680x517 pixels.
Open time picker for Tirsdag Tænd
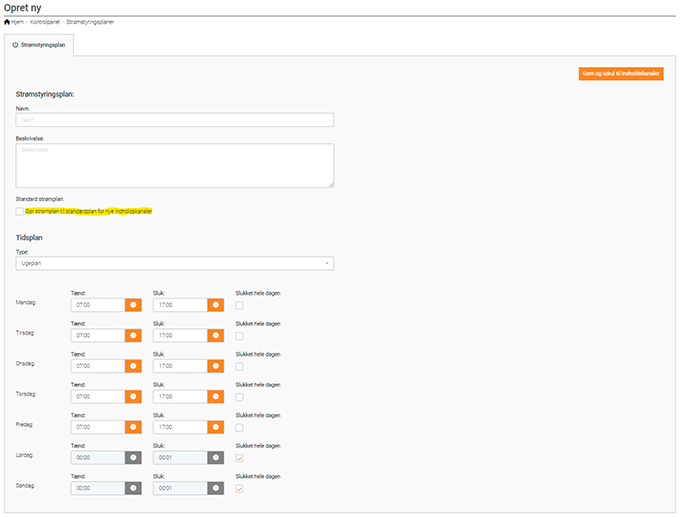pos(133,335)
